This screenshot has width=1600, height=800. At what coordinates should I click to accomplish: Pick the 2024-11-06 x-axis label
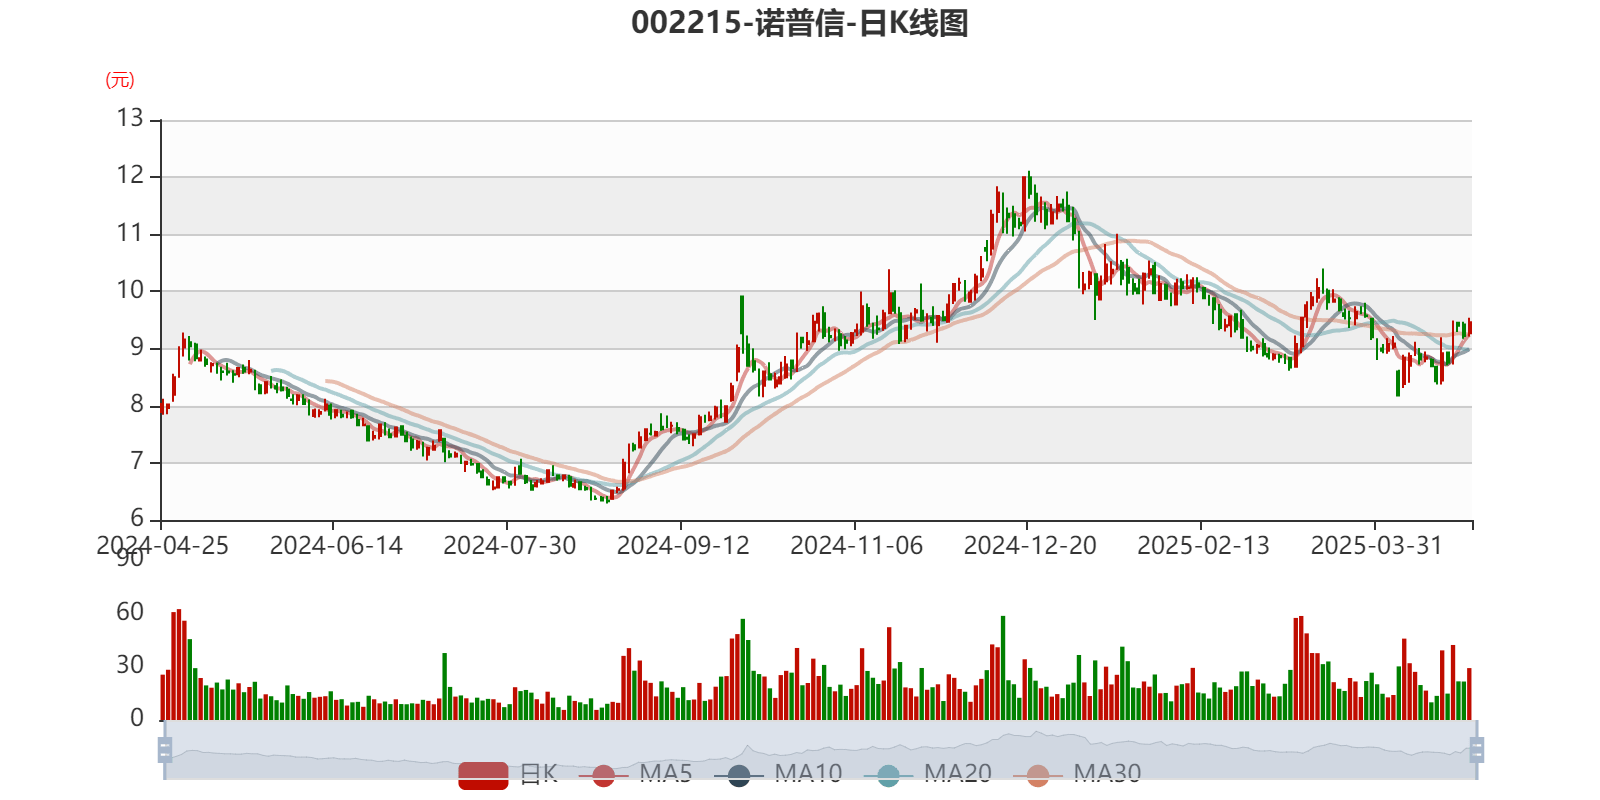point(856,546)
